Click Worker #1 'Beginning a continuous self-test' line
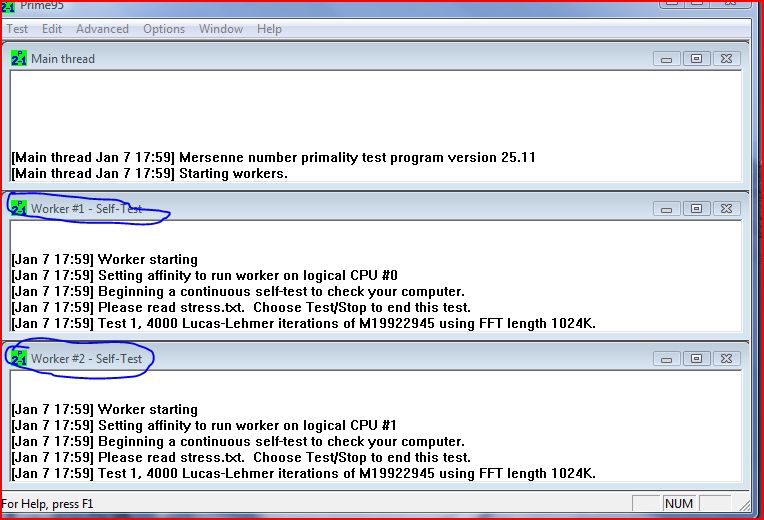 [x=238, y=291]
